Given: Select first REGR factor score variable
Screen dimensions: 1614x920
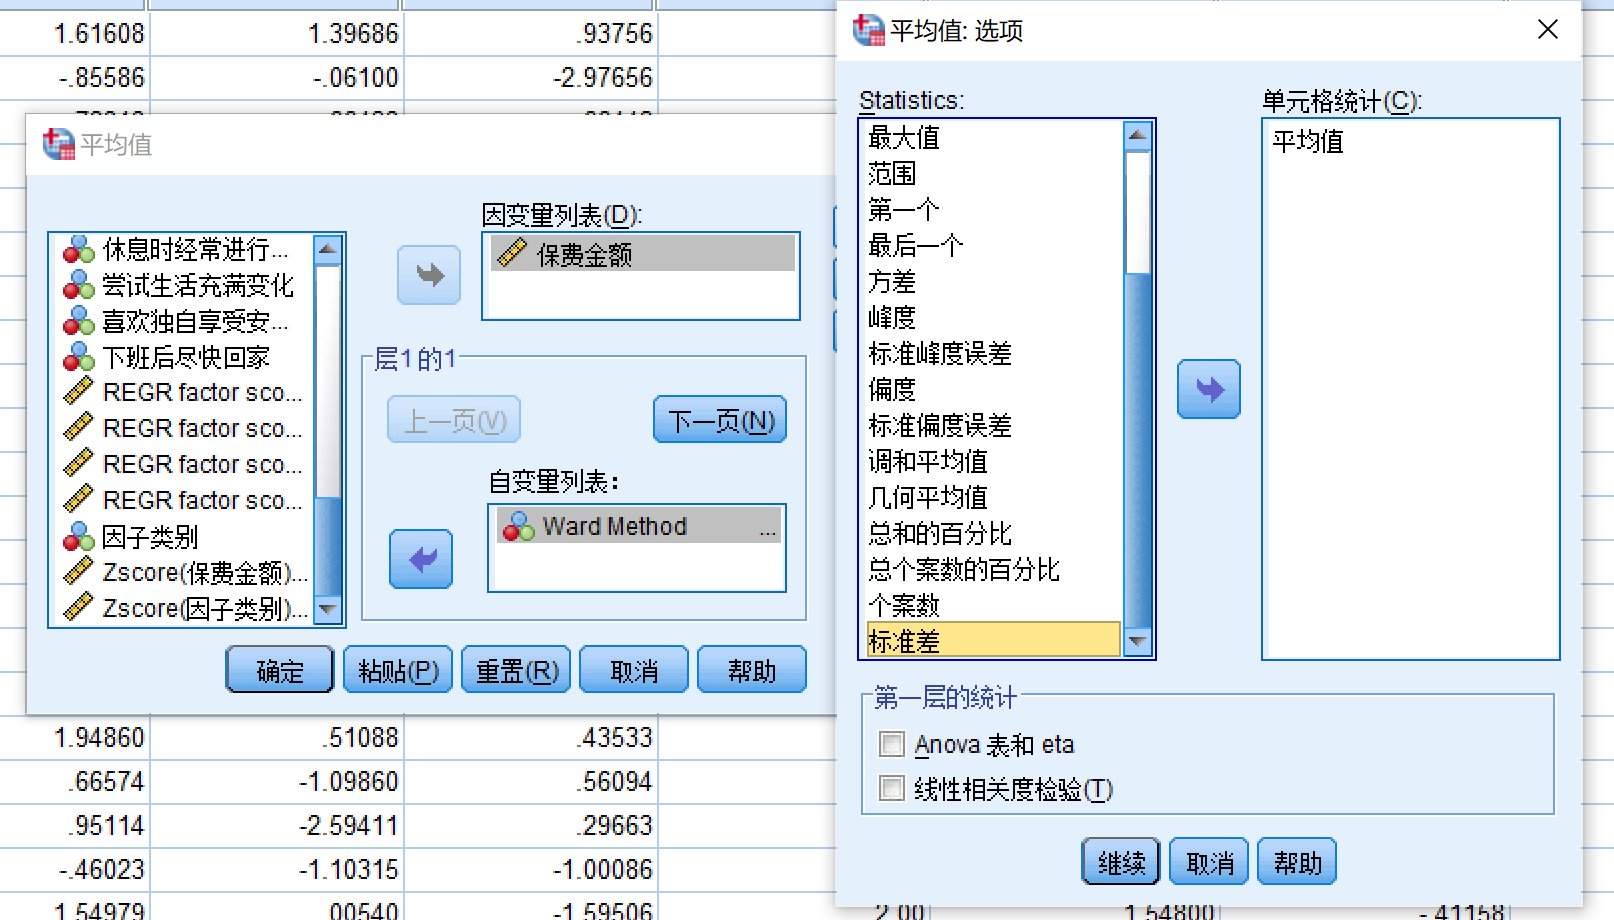Looking at the screenshot, I should 186,392.
